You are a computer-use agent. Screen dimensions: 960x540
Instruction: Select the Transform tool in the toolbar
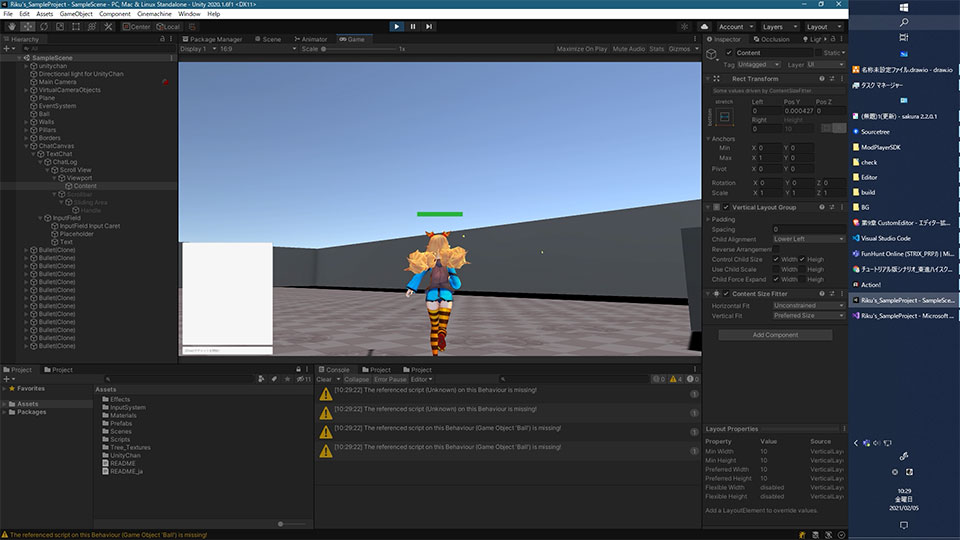(x=92, y=26)
